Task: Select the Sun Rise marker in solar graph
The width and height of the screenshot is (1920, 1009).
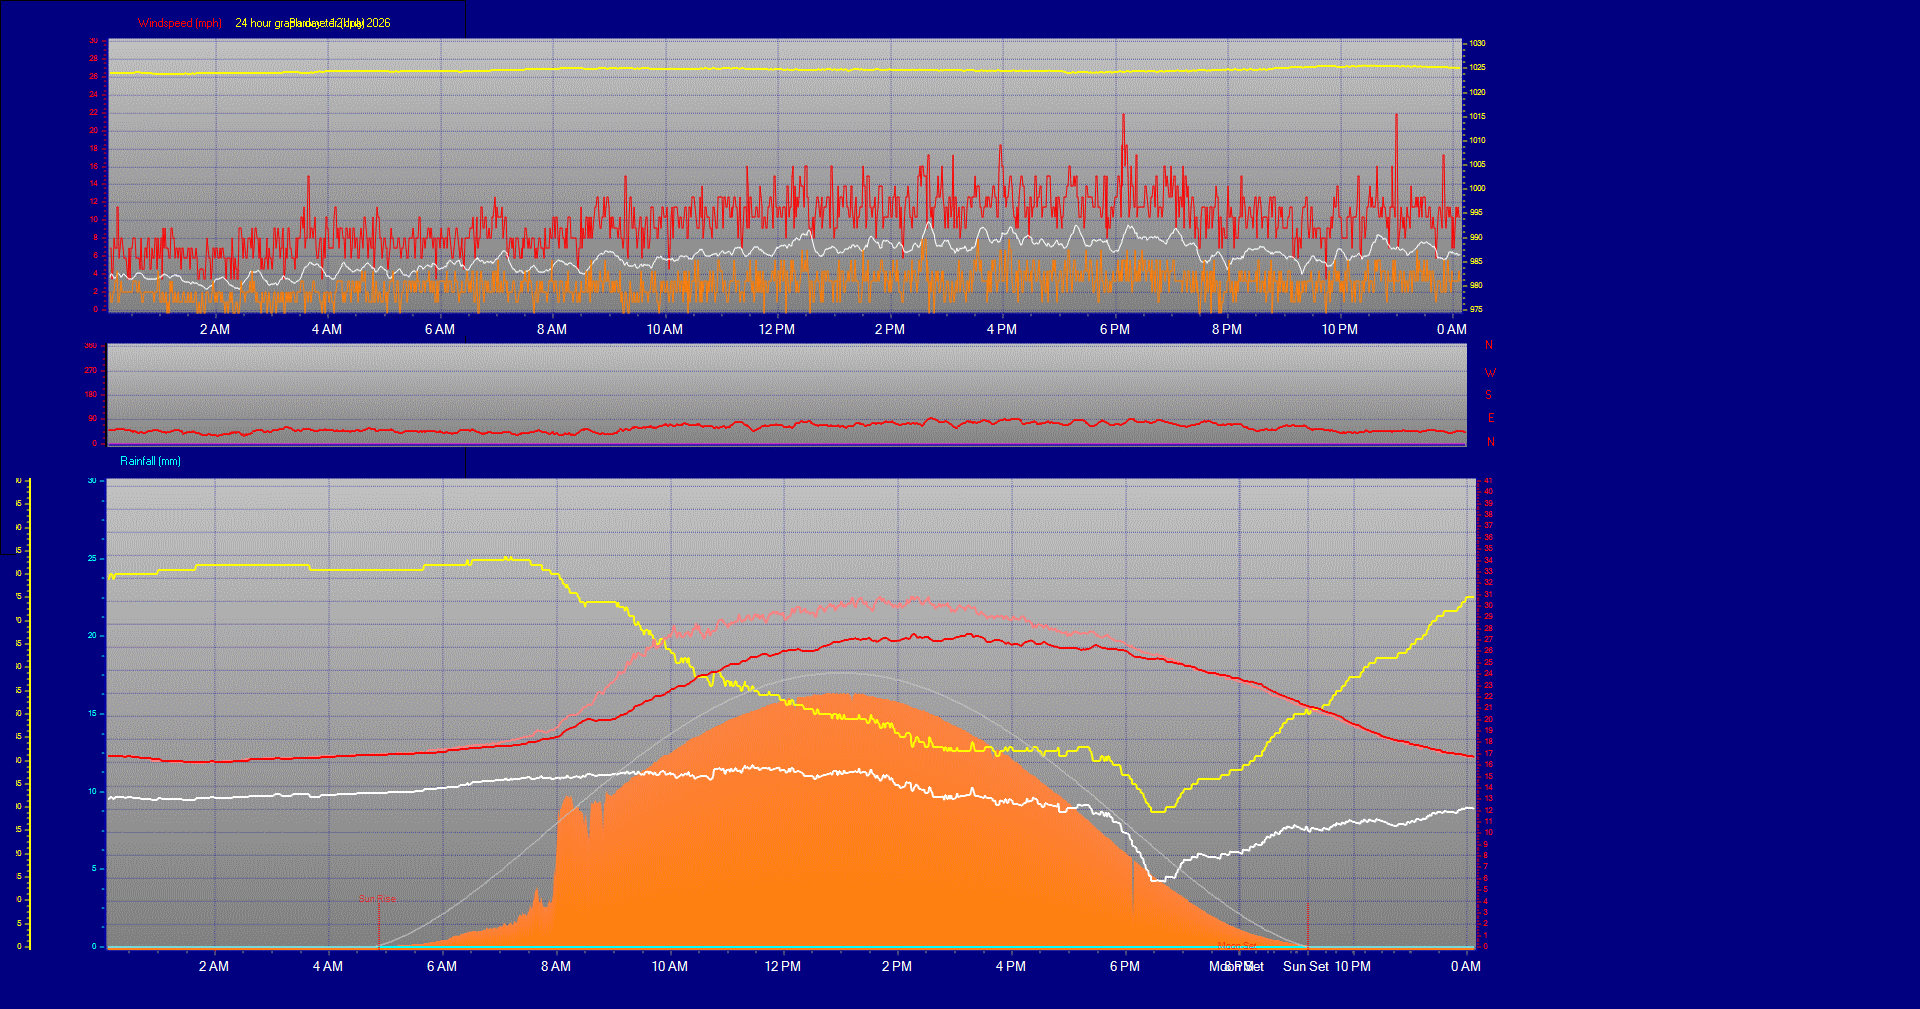Action: coord(377,899)
